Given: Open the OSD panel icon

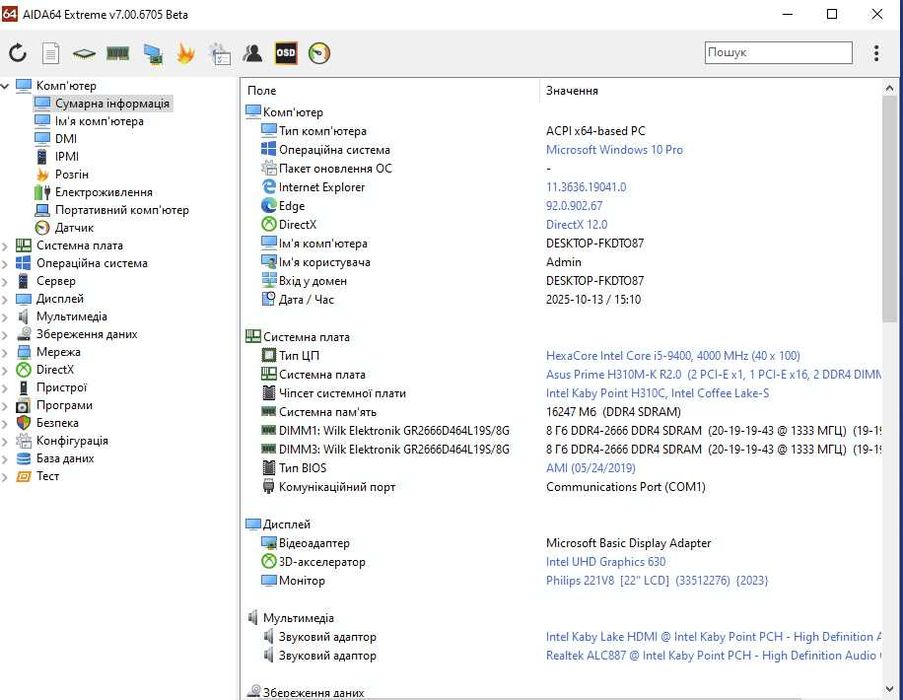Looking at the screenshot, I should pyautogui.click(x=286, y=53).
